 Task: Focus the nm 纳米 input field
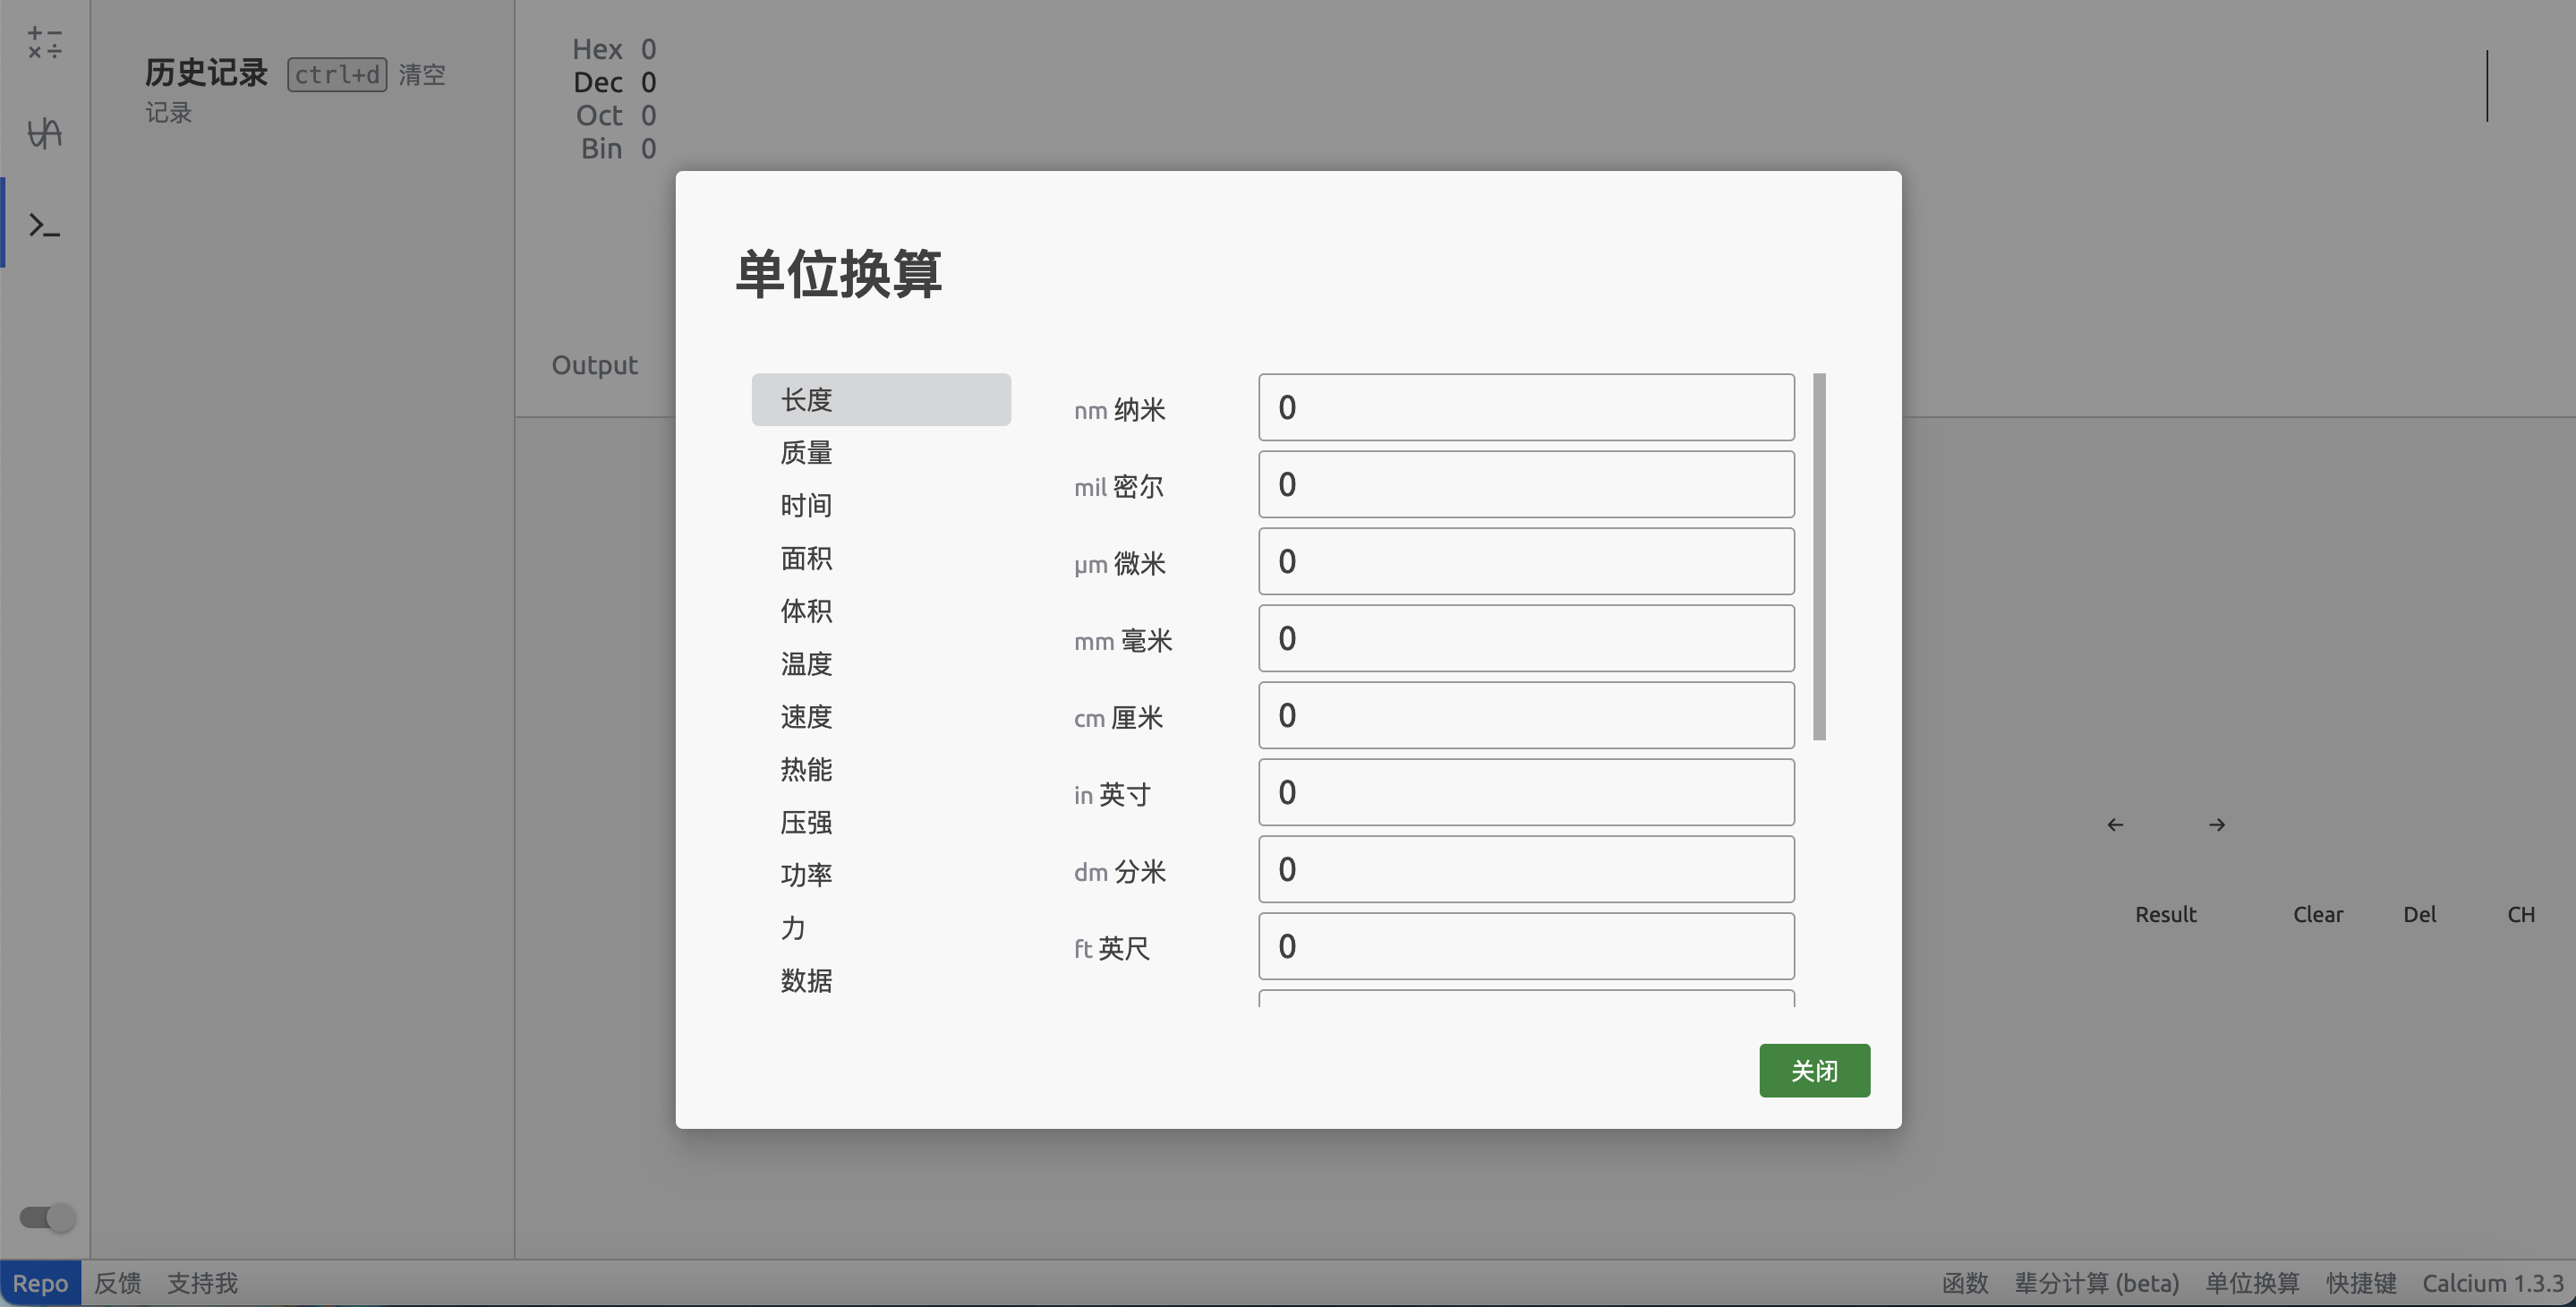[x=1525, y=407]
